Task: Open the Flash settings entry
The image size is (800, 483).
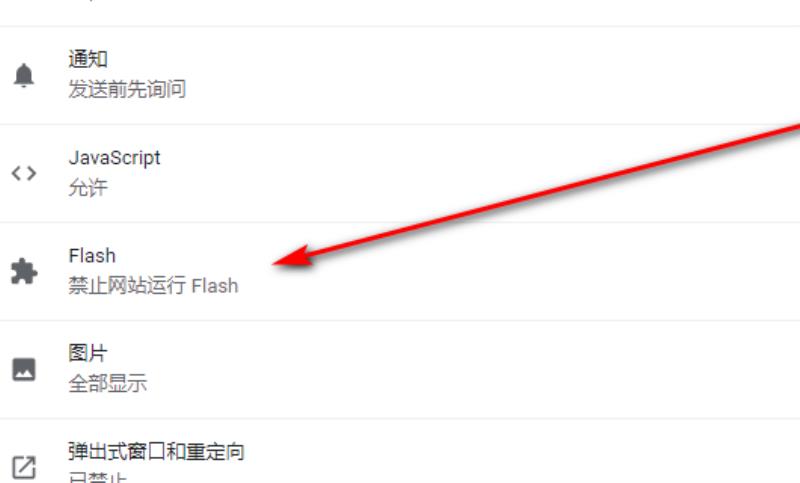Action: click(400, 271)
